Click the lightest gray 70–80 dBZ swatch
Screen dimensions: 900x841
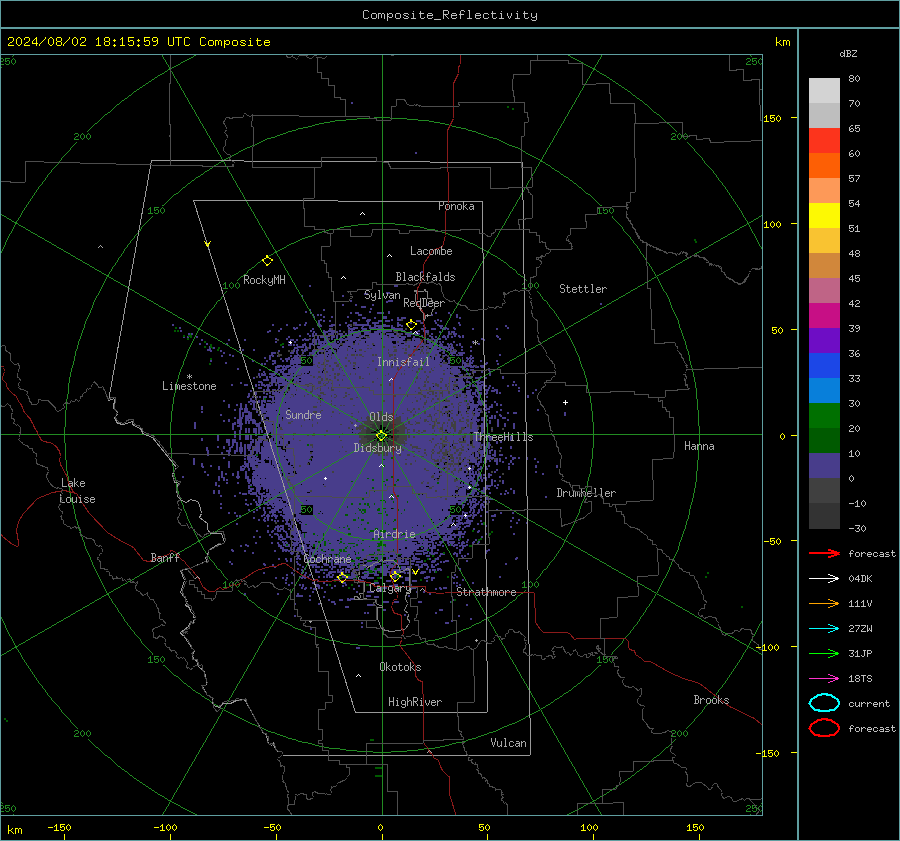click(824, 91)
